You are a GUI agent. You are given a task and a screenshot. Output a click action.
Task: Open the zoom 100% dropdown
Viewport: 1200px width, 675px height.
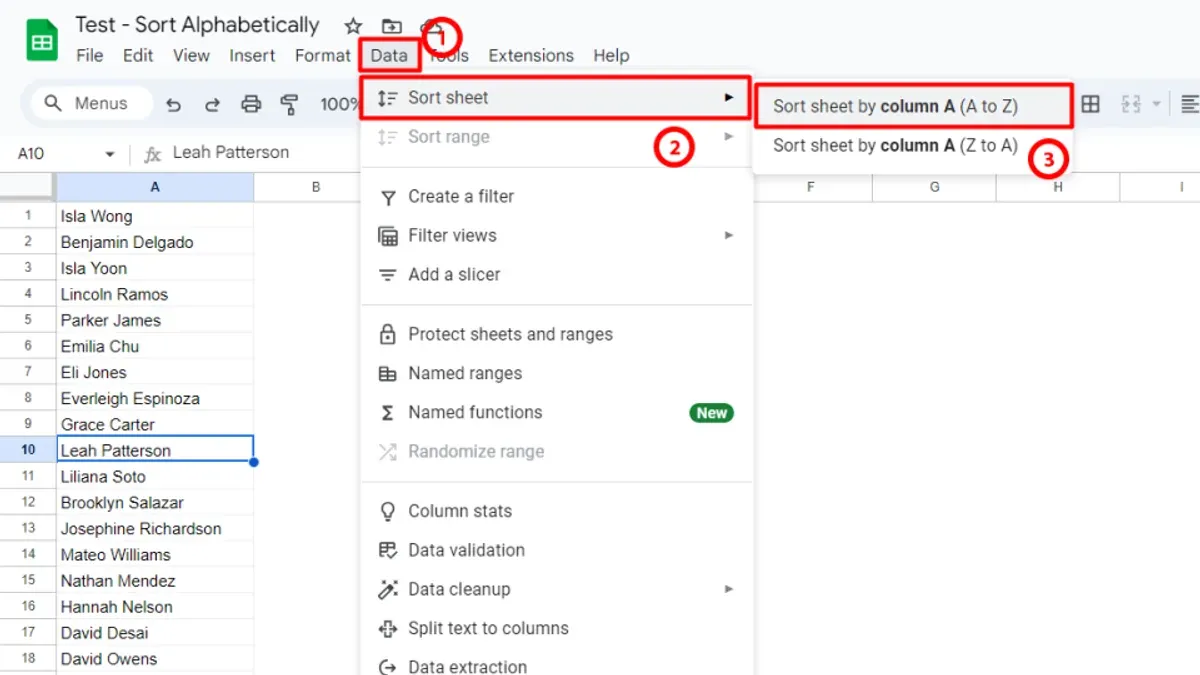(x=340, y=104)
